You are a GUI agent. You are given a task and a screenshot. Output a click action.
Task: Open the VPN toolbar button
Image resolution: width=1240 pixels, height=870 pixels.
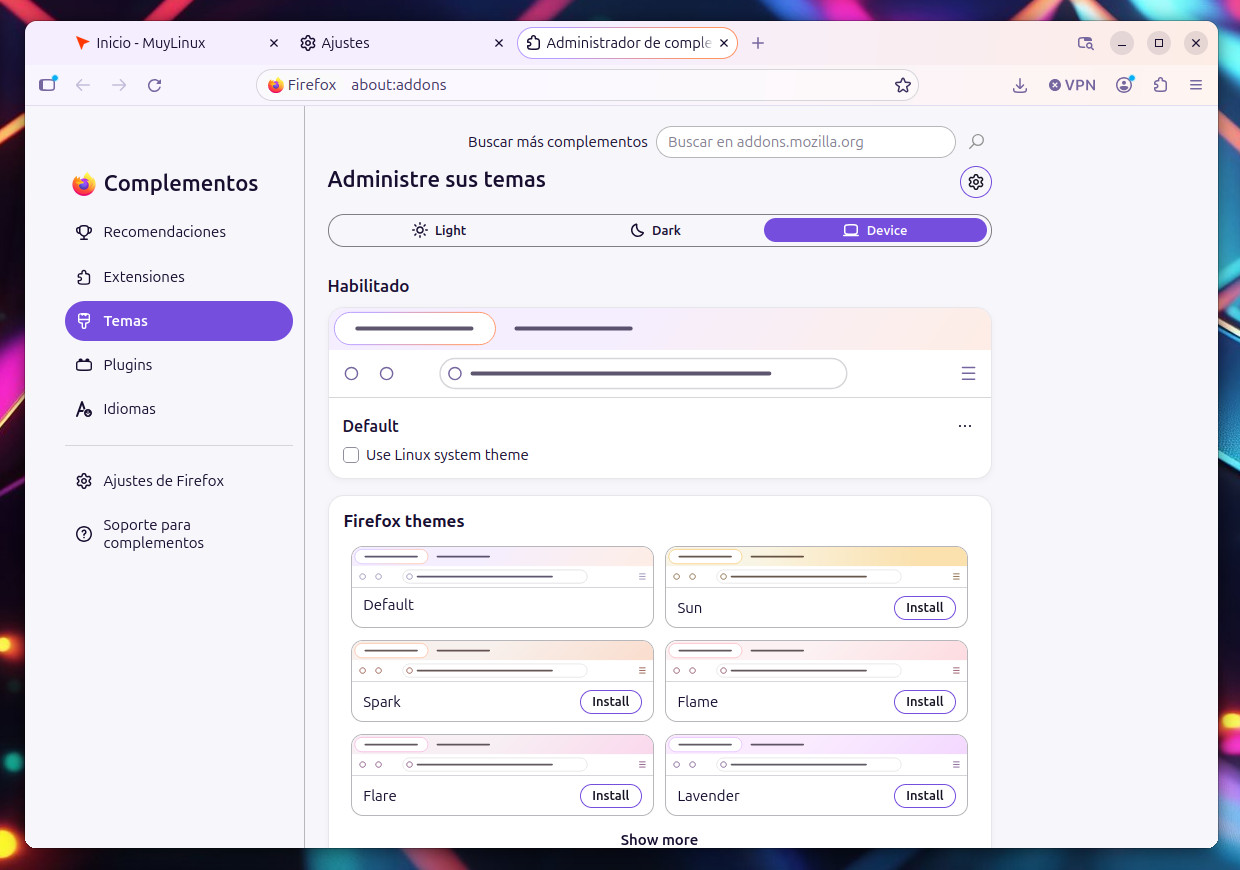pos(1072,85)
